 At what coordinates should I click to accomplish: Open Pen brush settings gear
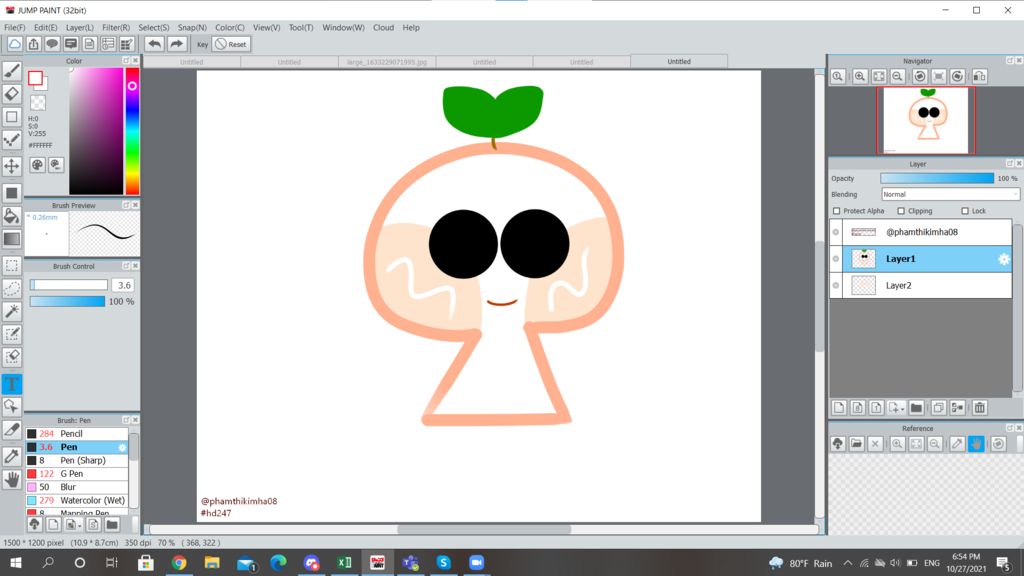122,447
